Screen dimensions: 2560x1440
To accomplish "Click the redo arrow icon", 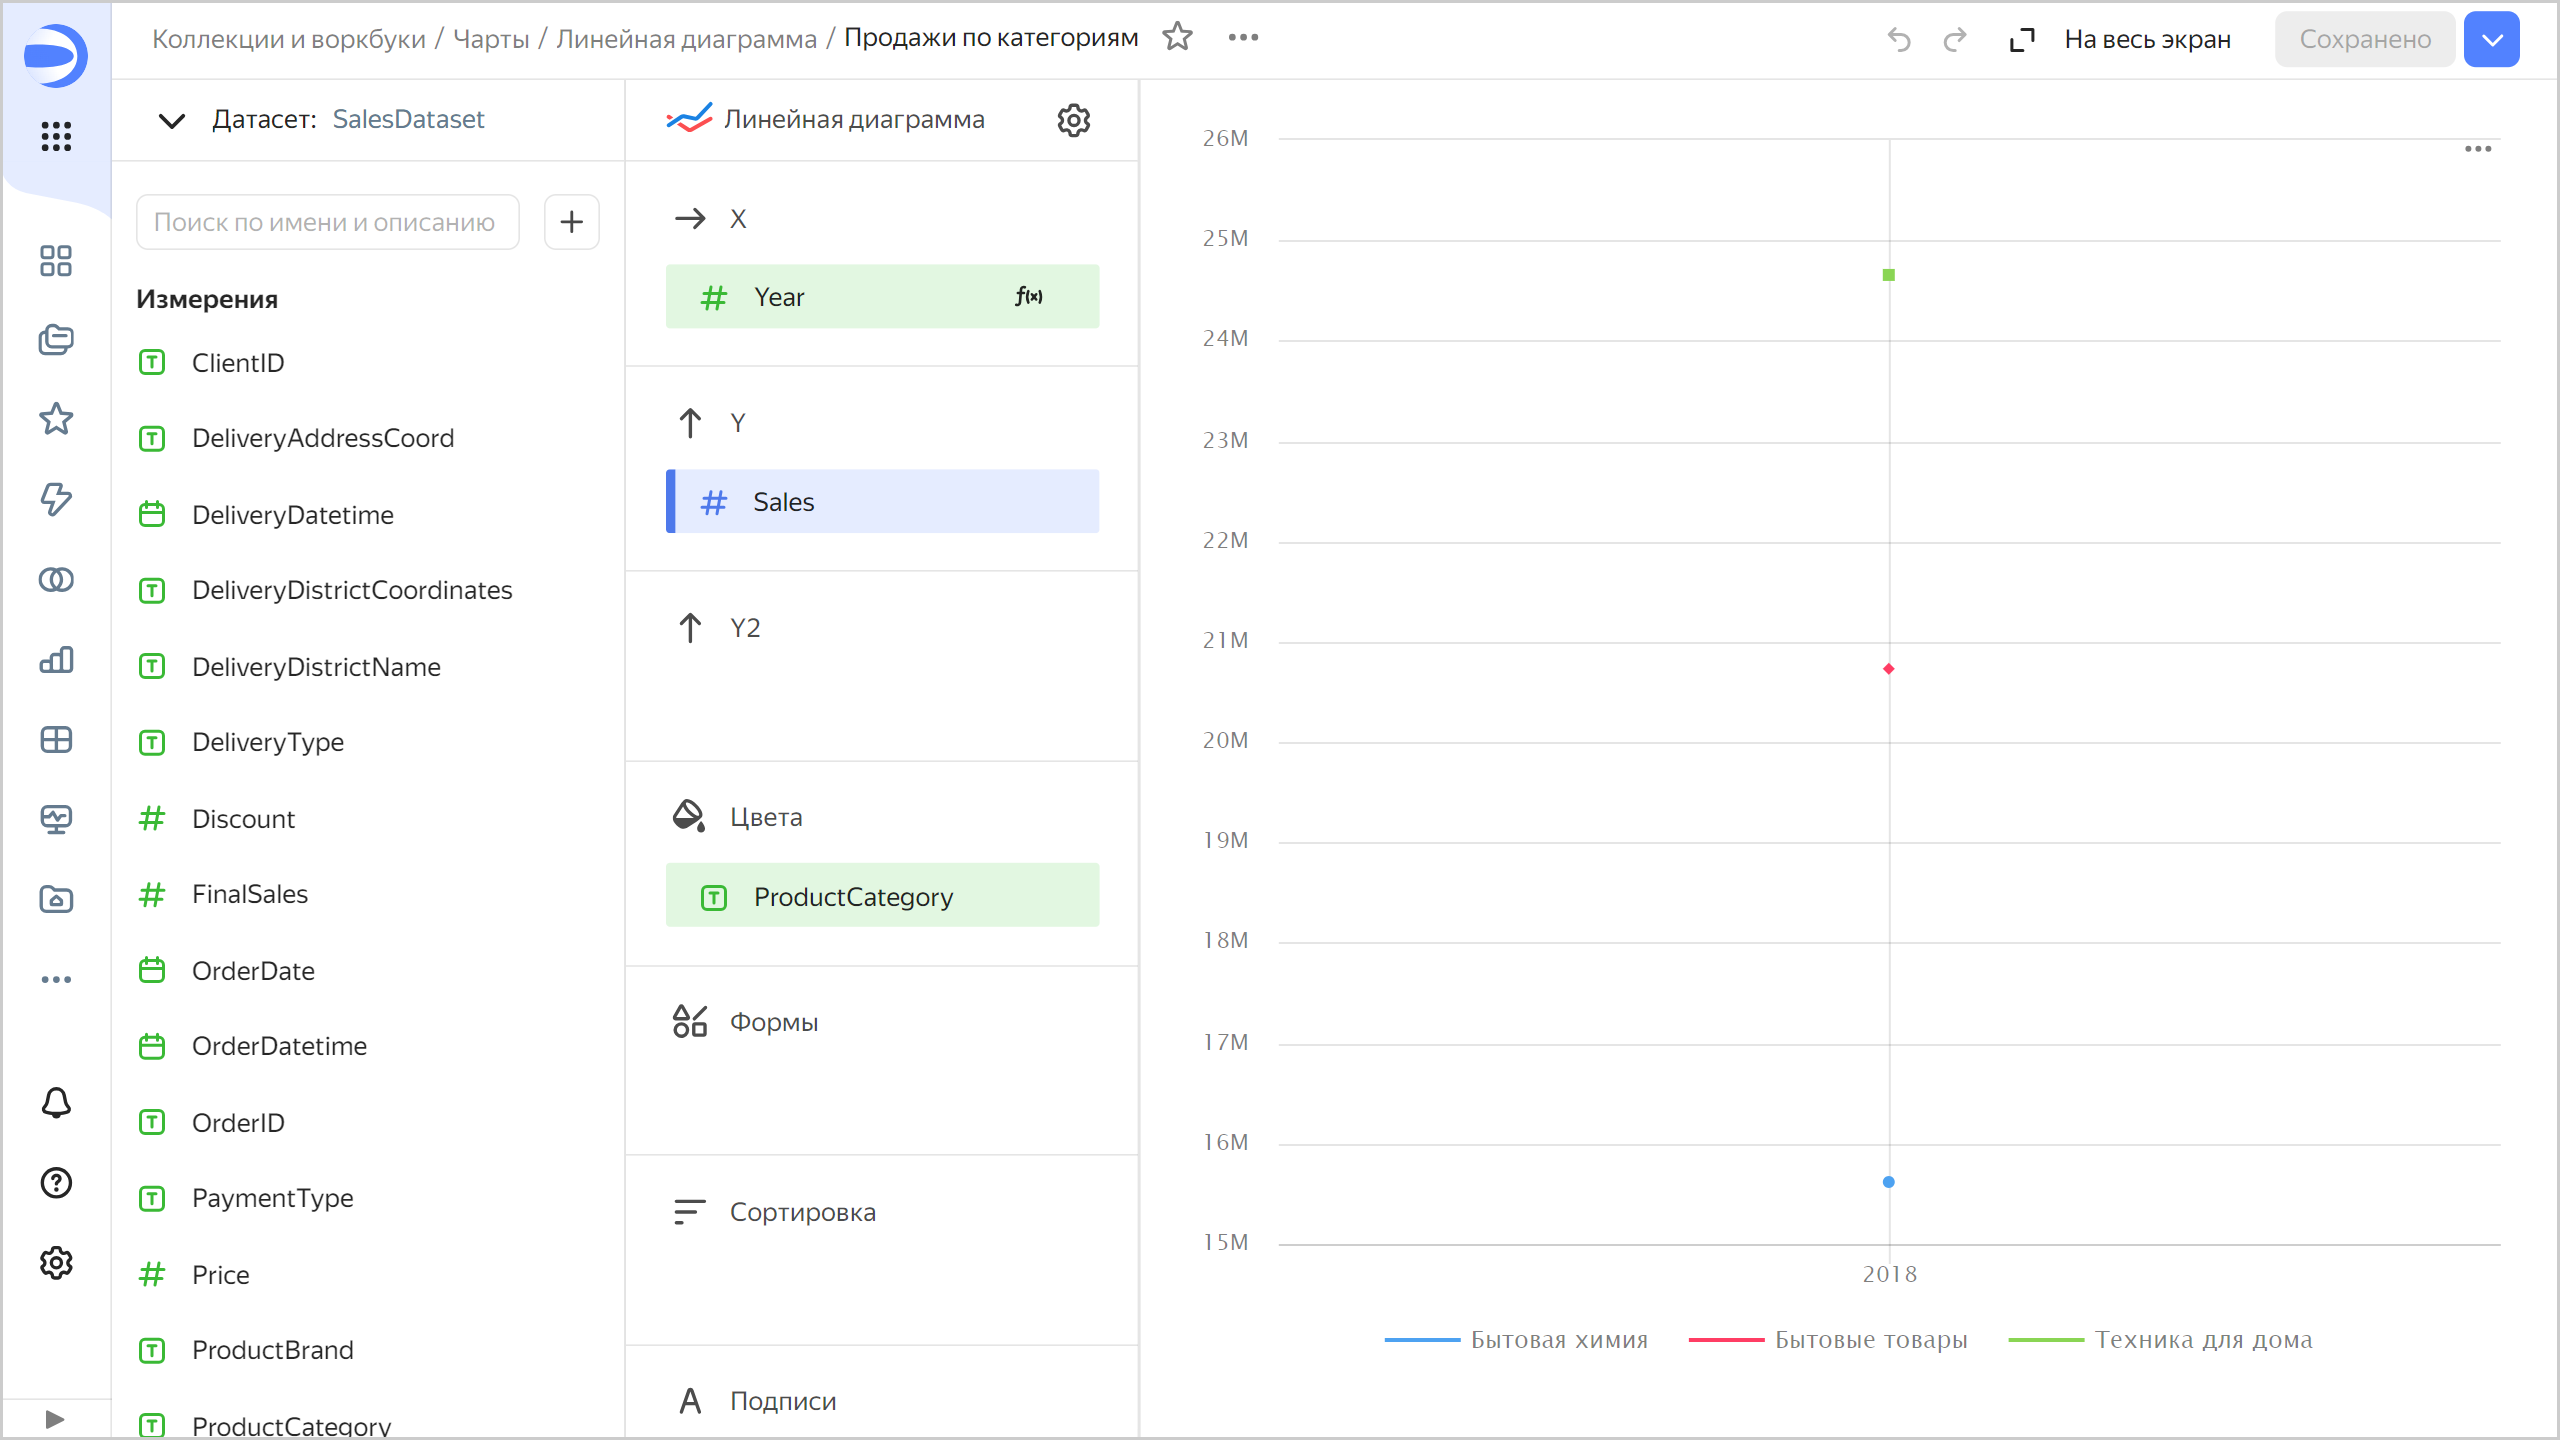I will pyautogui.click(x=1954, y=40).
